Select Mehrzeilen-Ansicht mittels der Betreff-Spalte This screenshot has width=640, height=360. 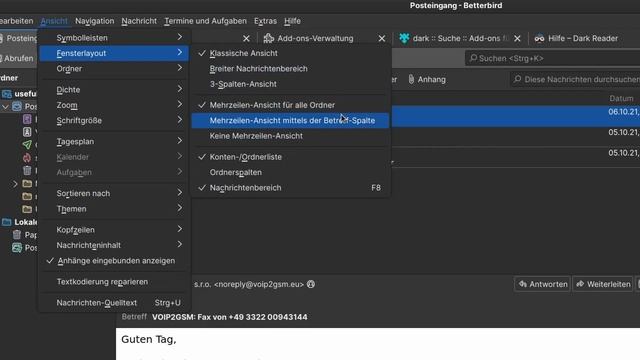(290, 120)
